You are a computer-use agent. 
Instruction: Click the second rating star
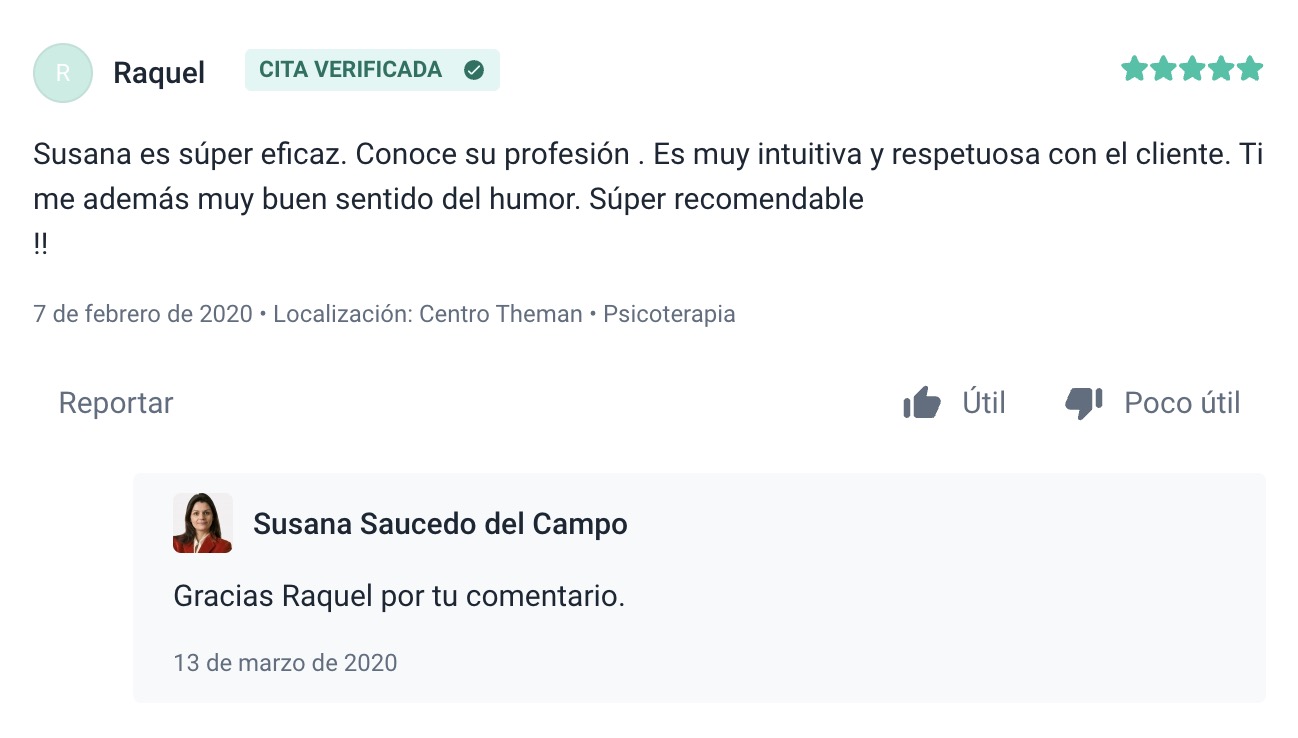[x=1163, y=69]
